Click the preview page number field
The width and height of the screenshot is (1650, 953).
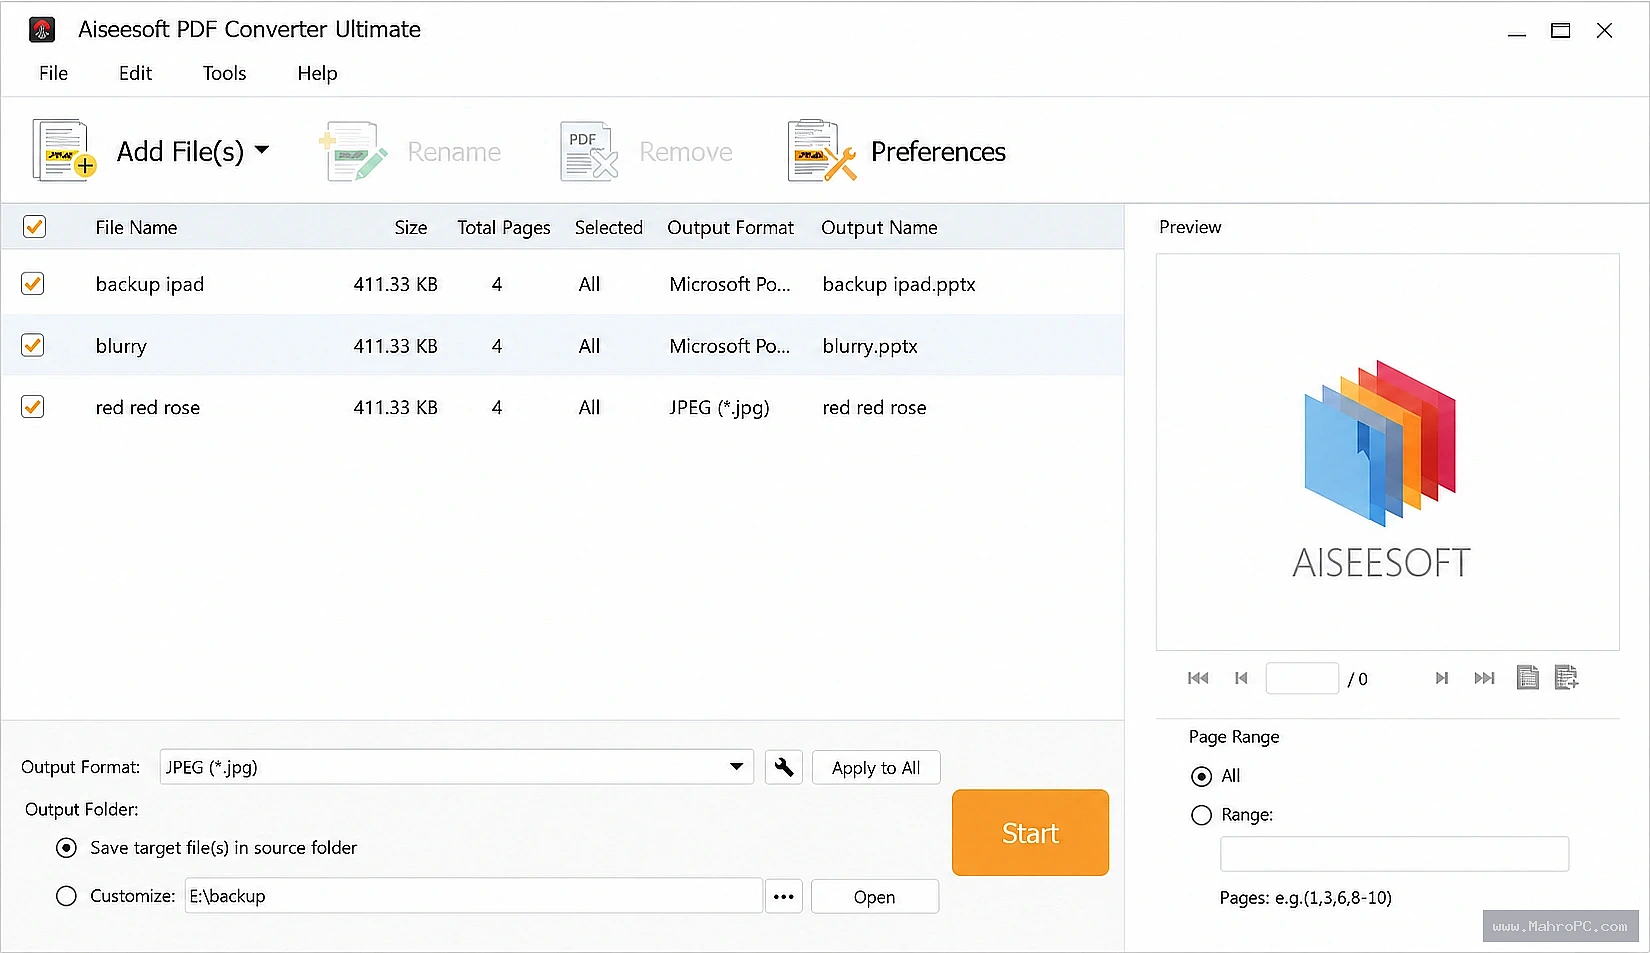(1302, 678)
